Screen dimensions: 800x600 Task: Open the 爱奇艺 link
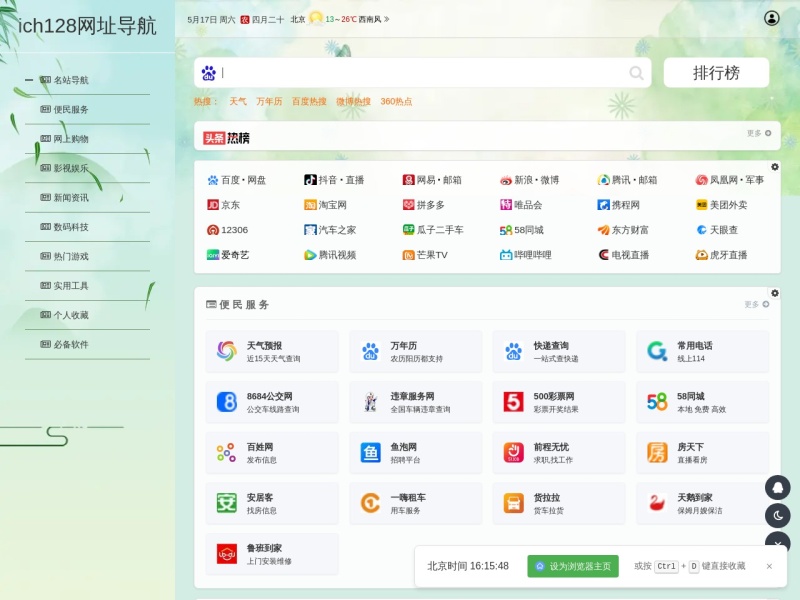pos(228,255)
